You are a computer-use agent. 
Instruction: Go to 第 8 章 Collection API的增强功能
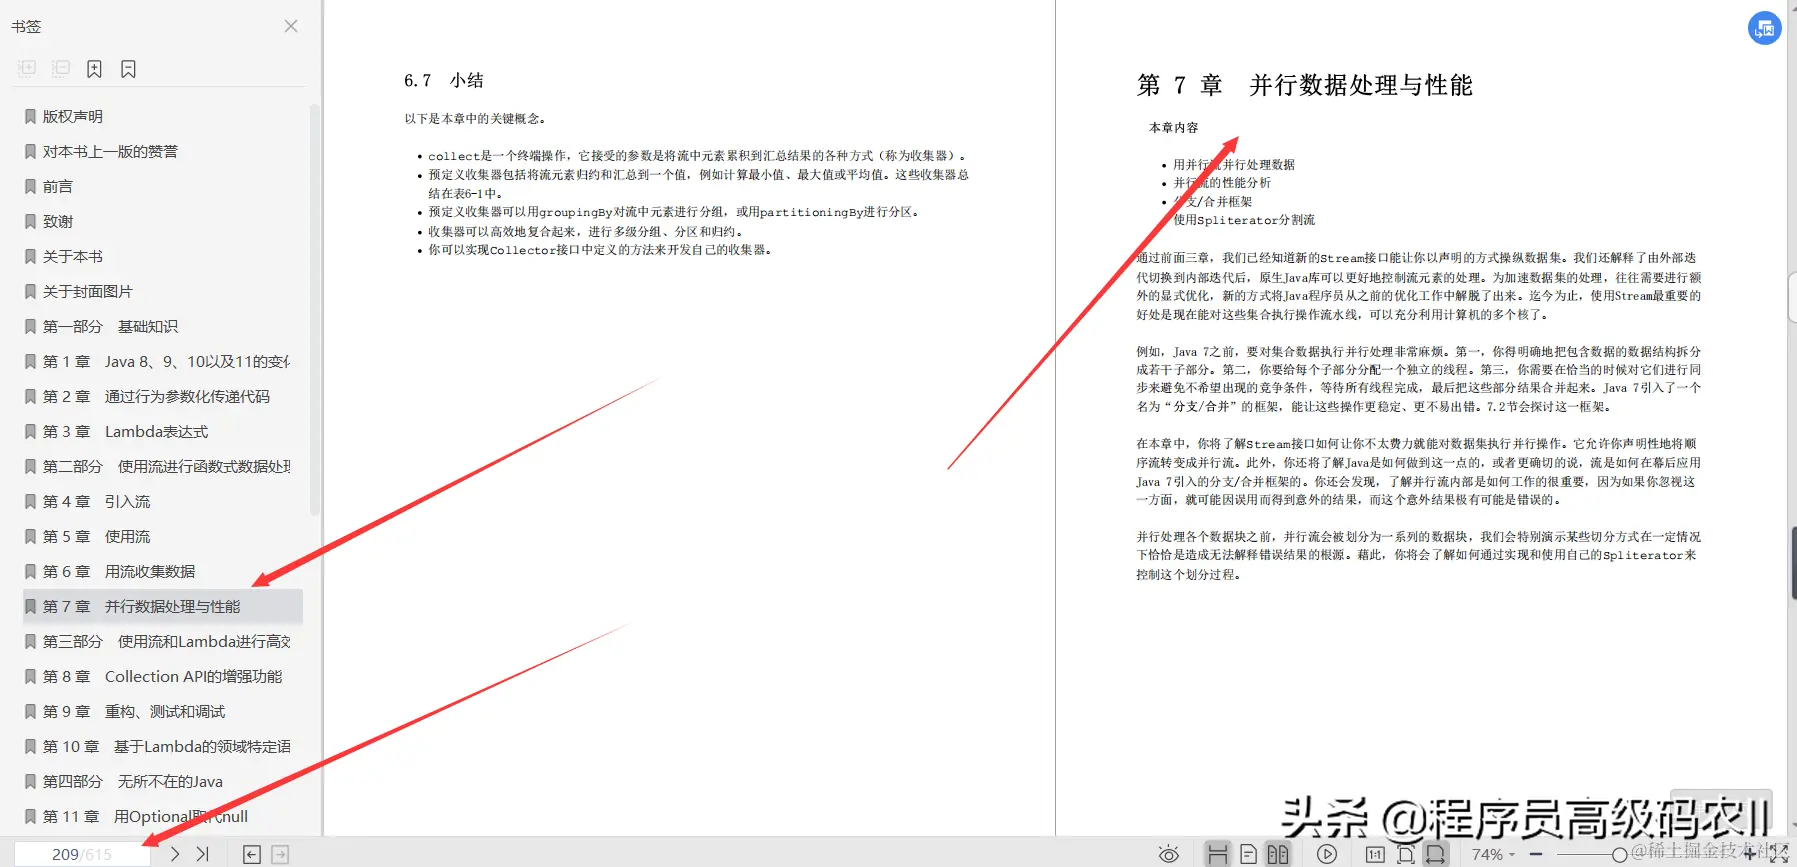162,676
